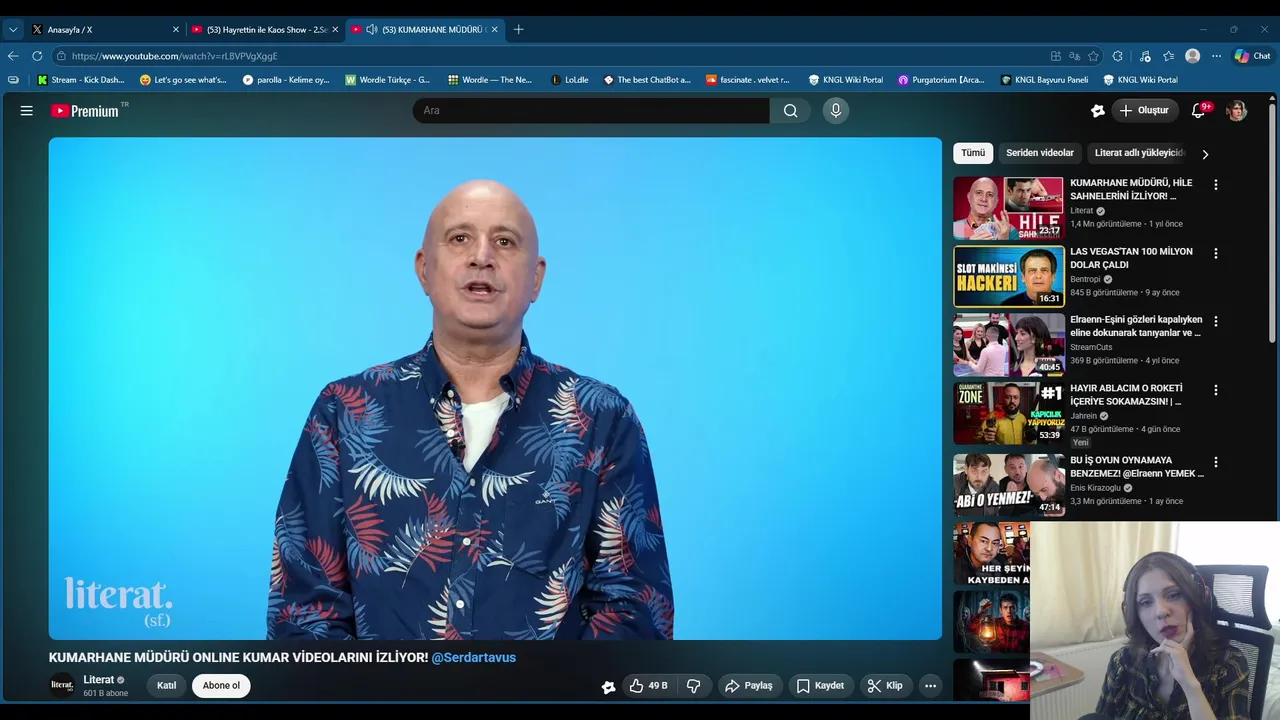This screenshot has width=1280, height=720.
Task: Open the Wordle Türkçe bookmark
Action: pyautogui.click(x=388, y=80)
